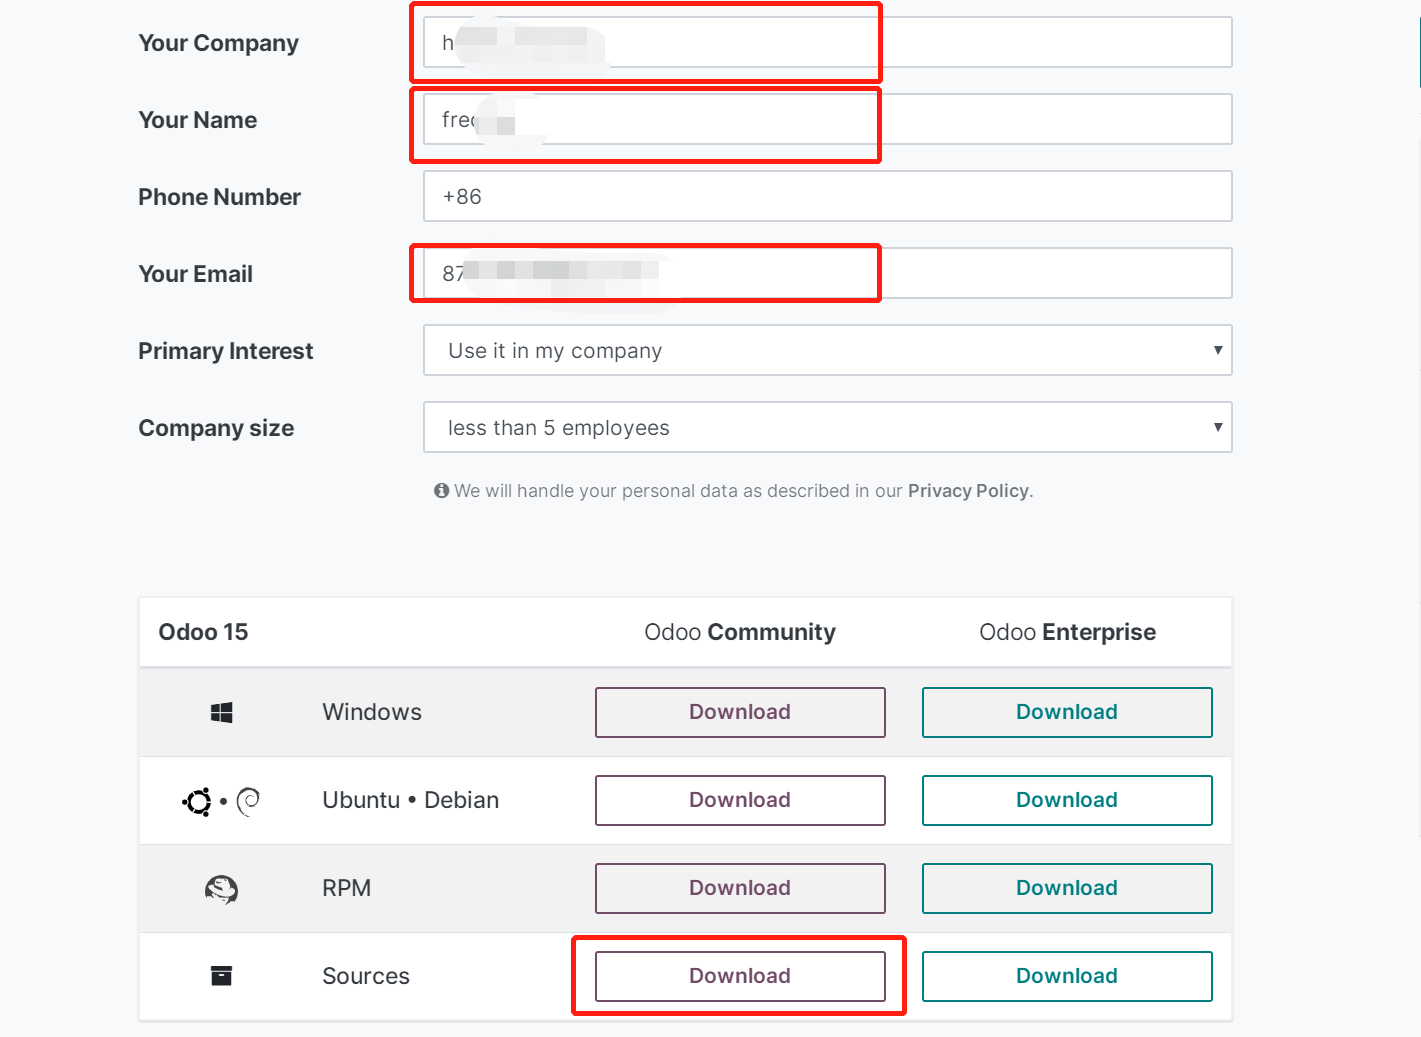
Task: Download Odoo Community RPM package
Action: [740, 888]
